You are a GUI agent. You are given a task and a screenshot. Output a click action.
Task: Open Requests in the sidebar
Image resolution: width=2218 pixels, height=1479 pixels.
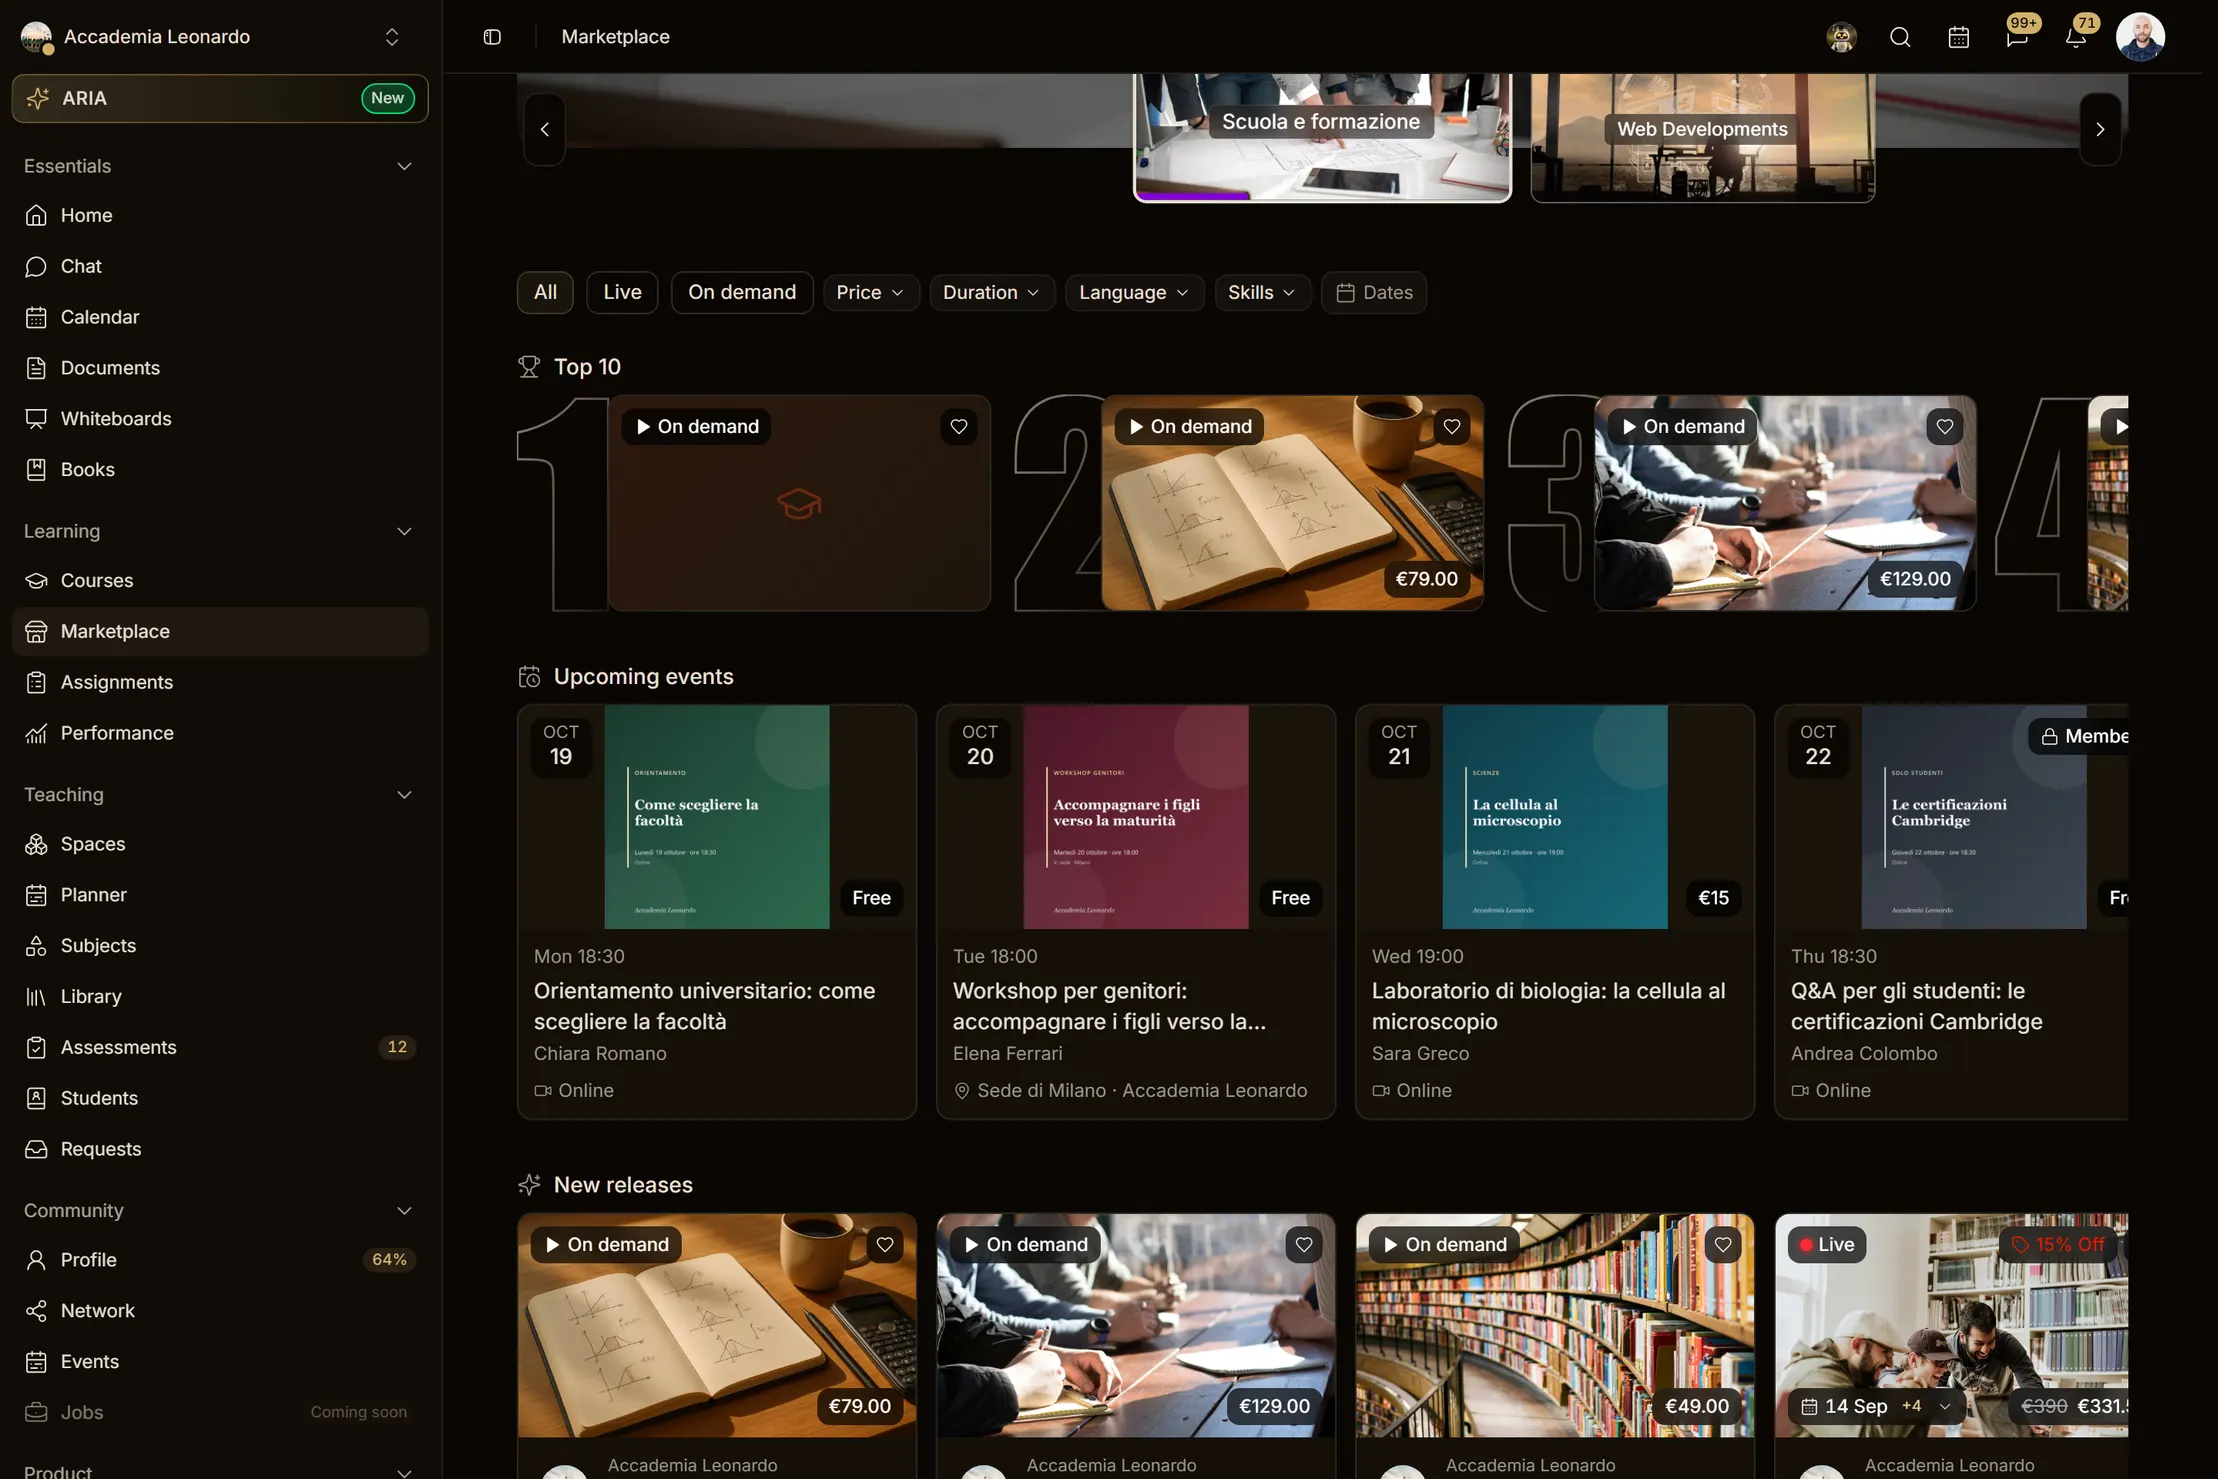tap(220, 1149)
